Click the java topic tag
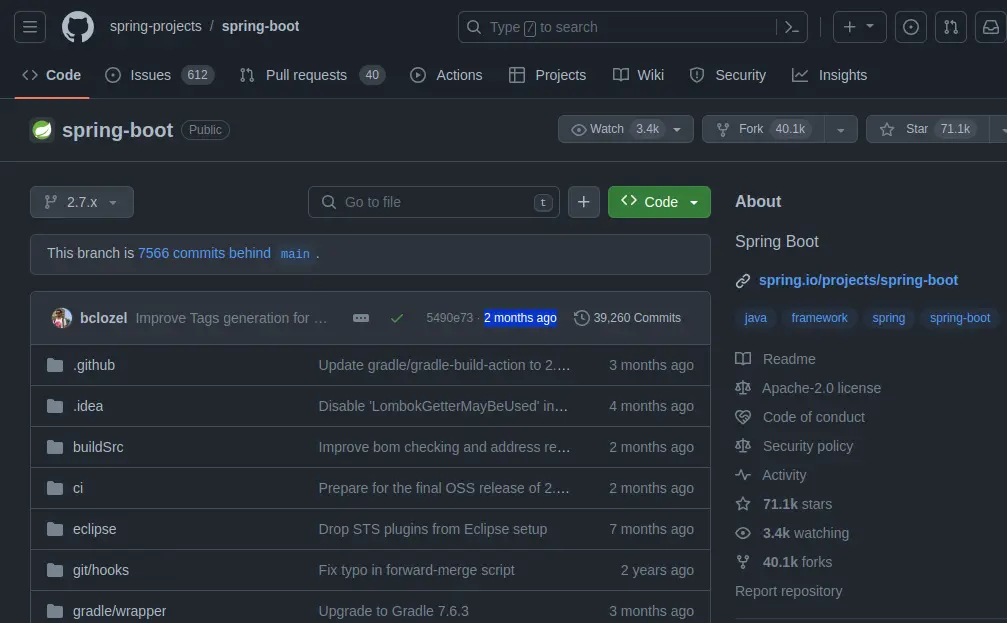 click(x=755, y=318)
